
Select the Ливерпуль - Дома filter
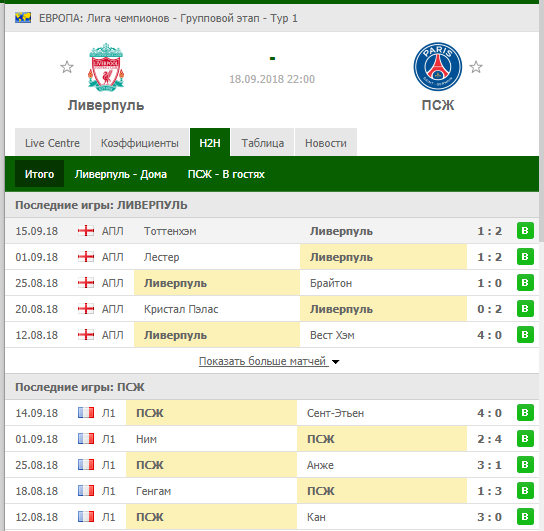[x=121, y=174]
